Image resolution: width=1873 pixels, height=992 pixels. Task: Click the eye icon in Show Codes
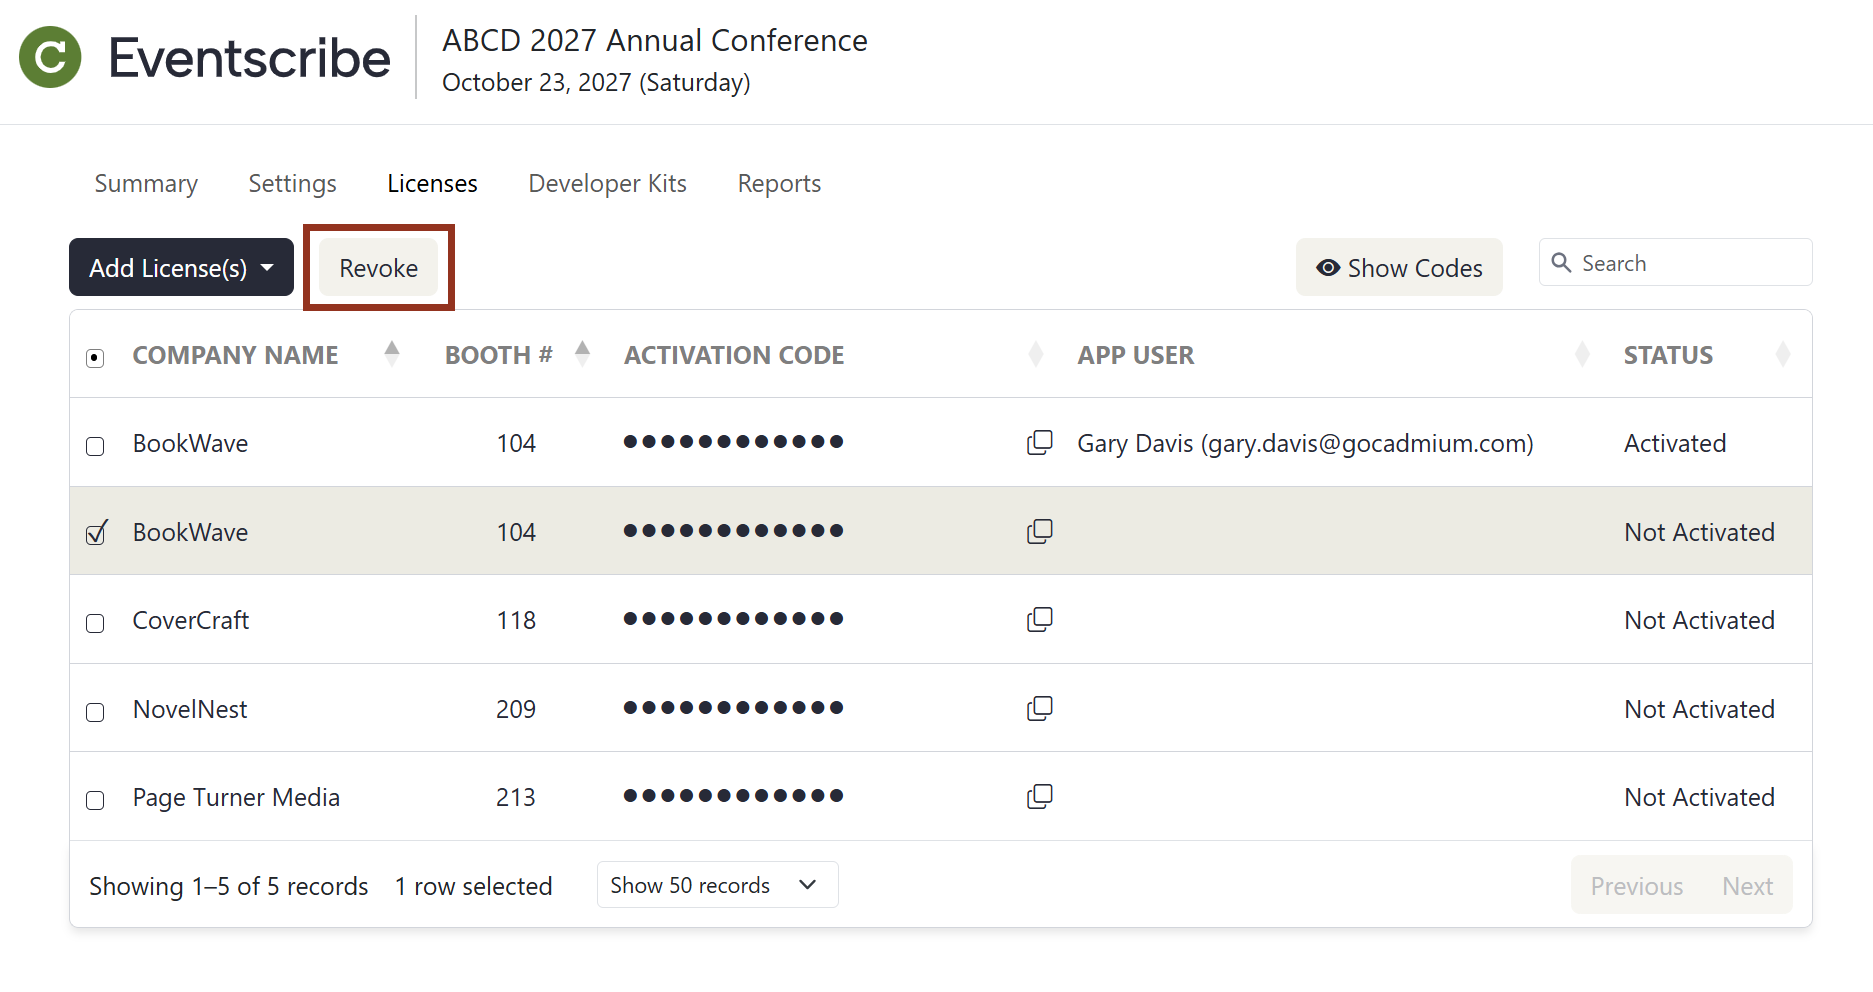[1328, 267]
